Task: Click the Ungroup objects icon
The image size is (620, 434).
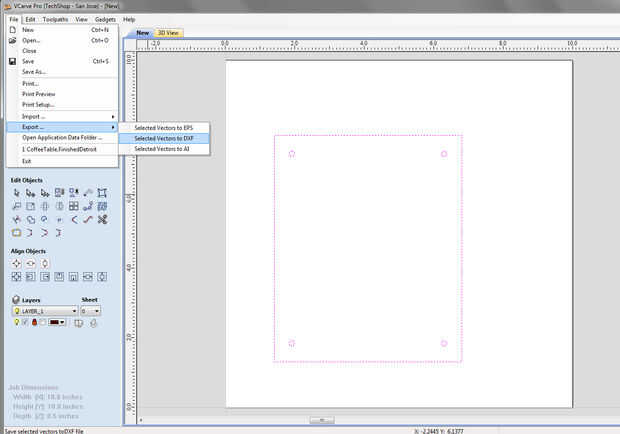Action: click(74, 193)
